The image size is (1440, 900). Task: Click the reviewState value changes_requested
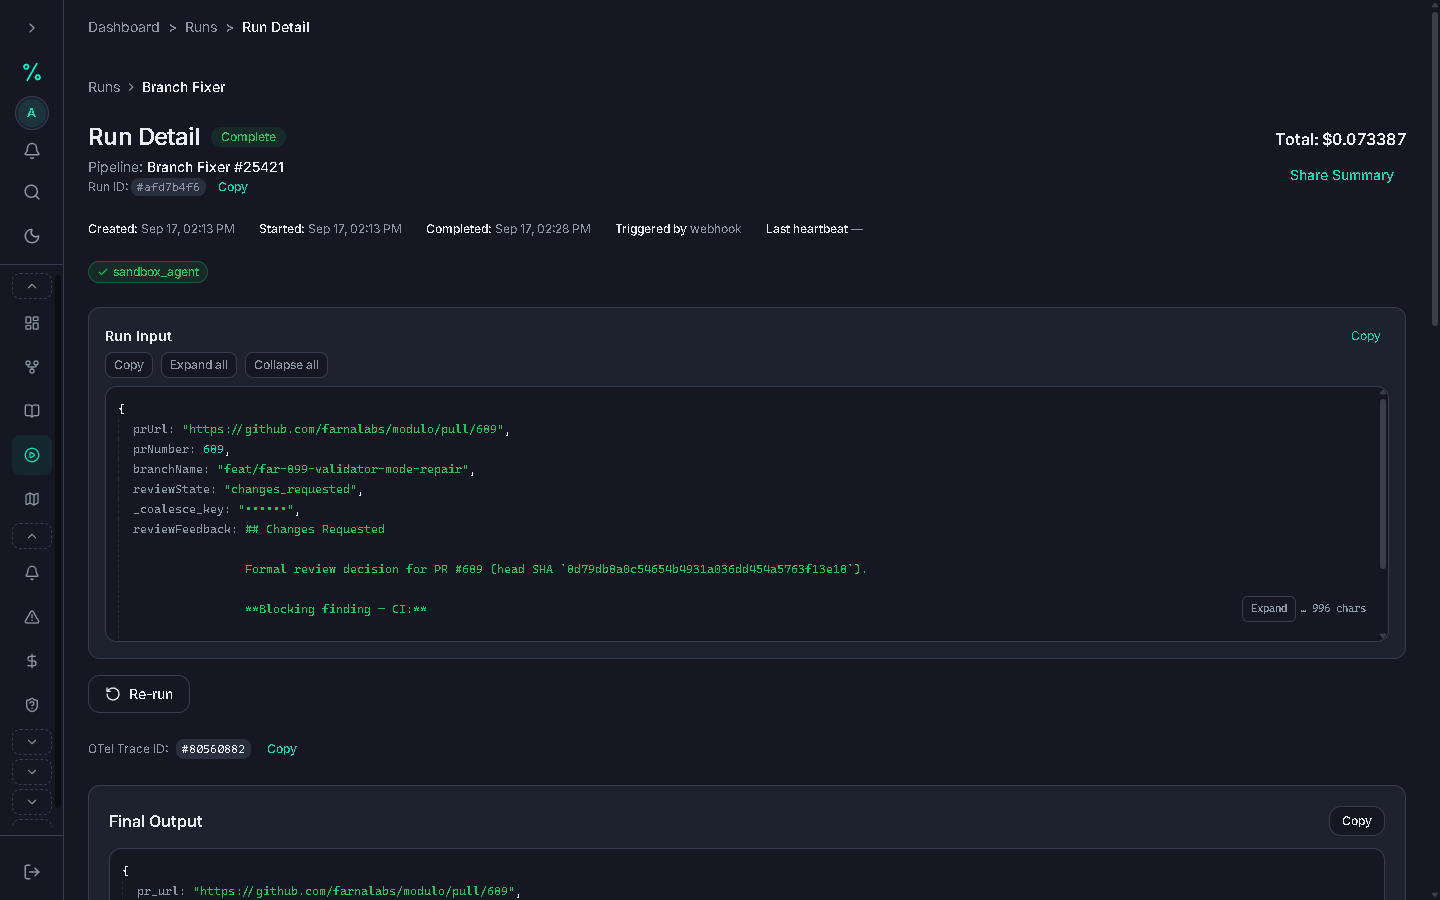coord(290,489)
